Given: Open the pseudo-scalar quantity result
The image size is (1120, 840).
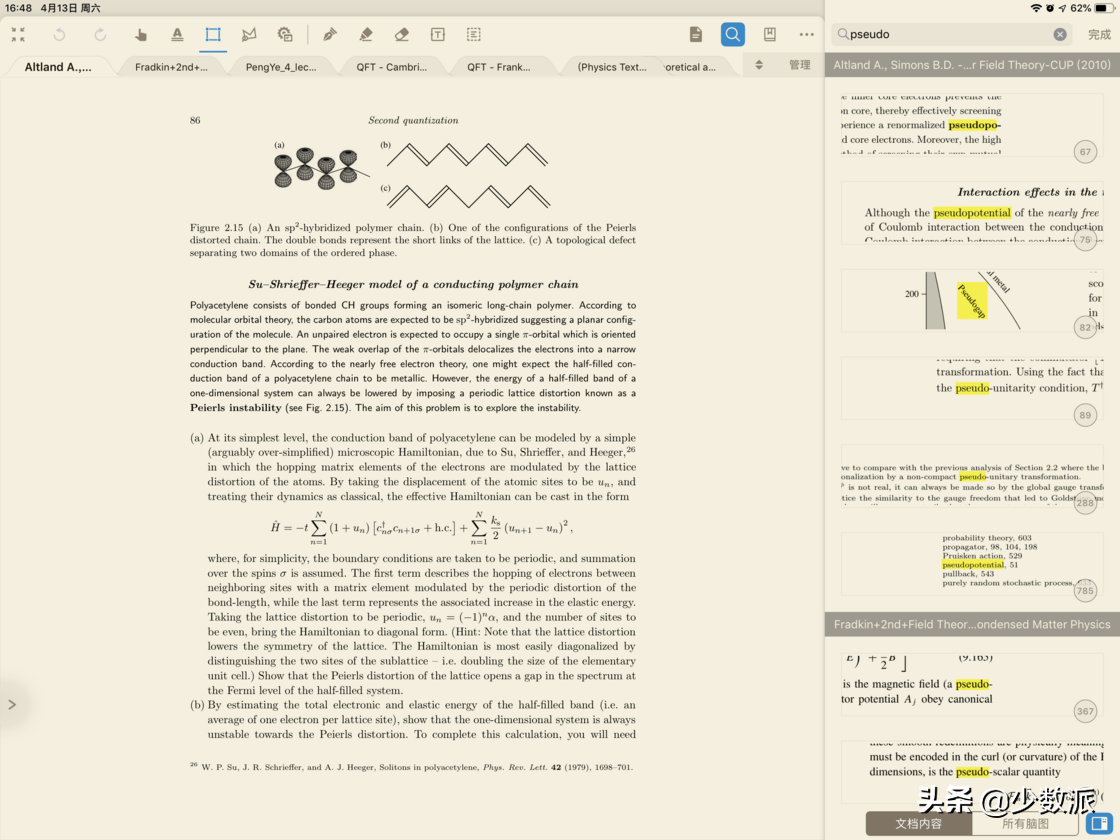Looking at the screenshot, I should (971, 771).
